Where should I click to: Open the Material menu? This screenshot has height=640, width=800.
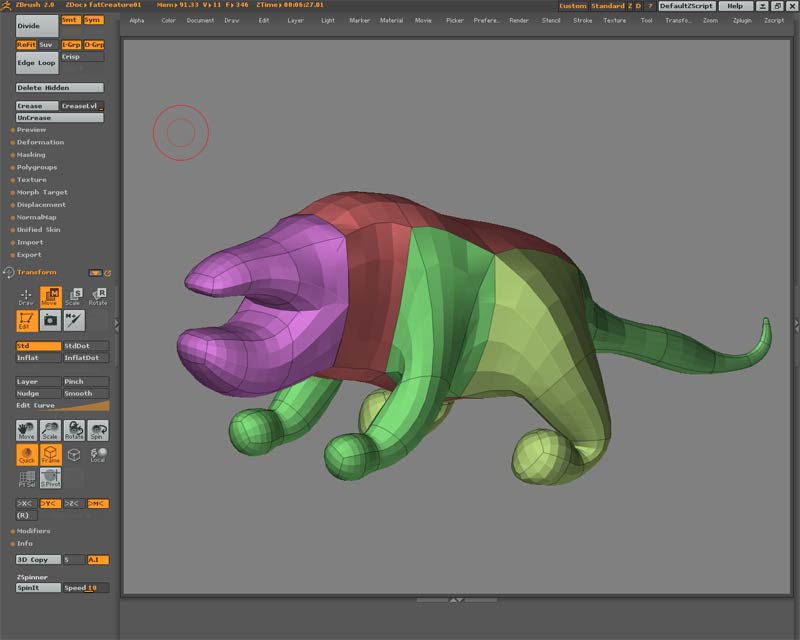(x=391, y=20)
